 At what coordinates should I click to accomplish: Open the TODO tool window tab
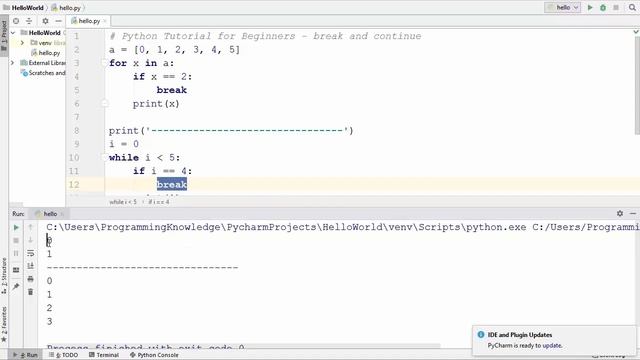pos(63,355)
